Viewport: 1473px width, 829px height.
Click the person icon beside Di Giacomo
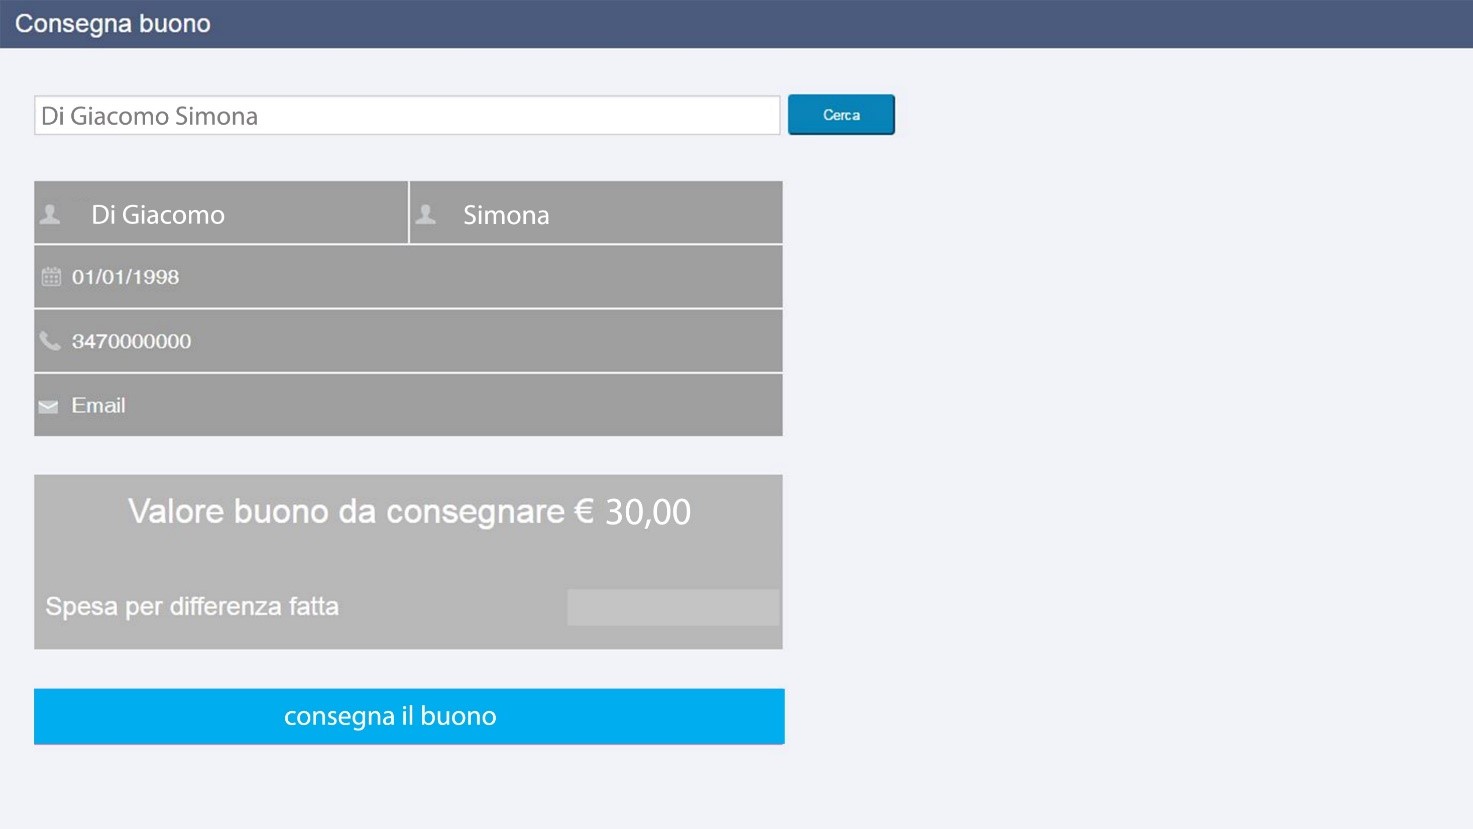click(50, 214)
